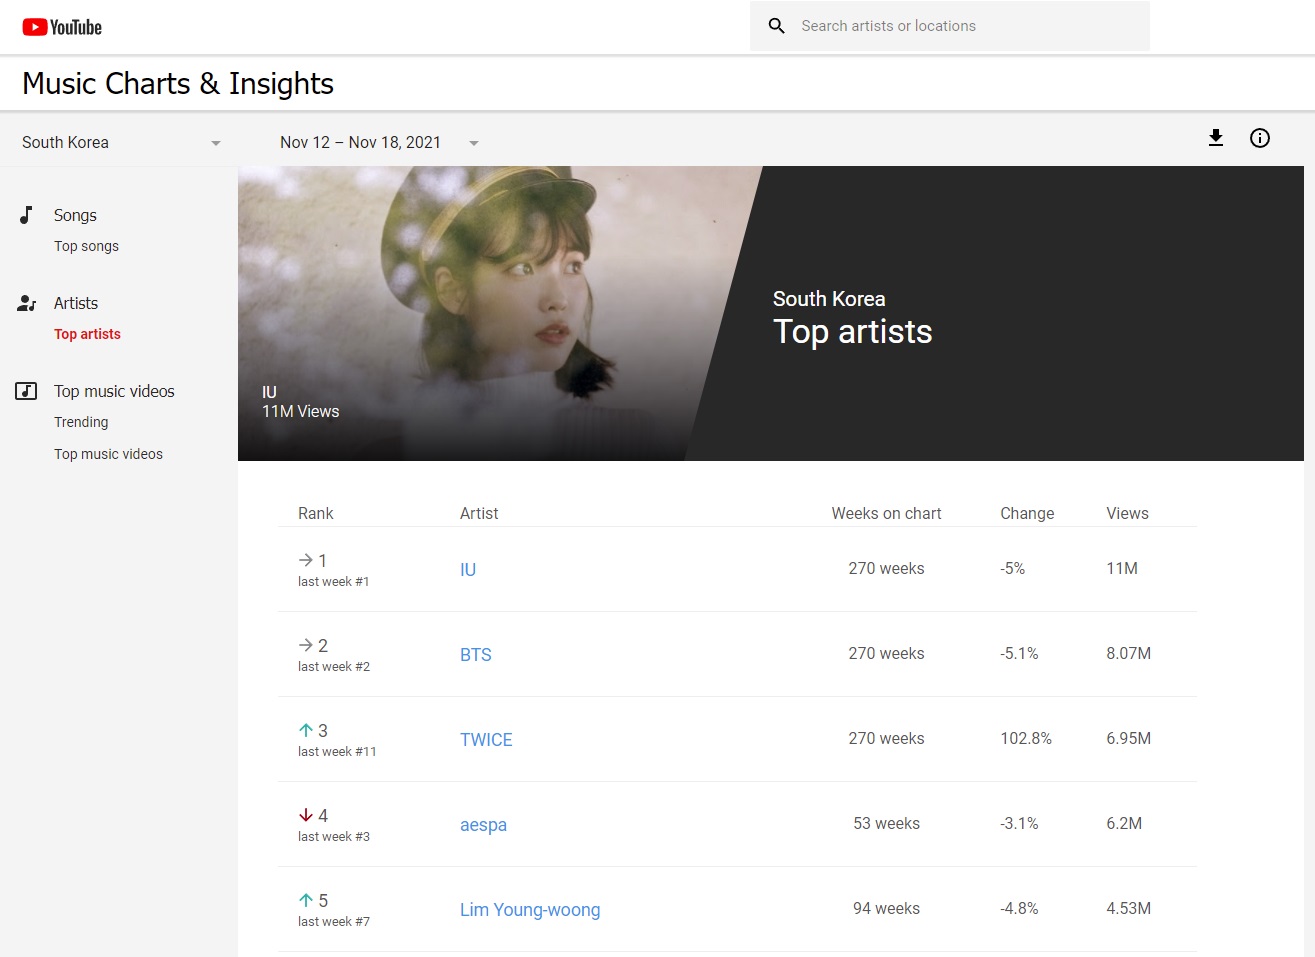Screen dimensions: 1315x957
Task: Open Top music videos sub-link
Action: (x=108, y=454)
